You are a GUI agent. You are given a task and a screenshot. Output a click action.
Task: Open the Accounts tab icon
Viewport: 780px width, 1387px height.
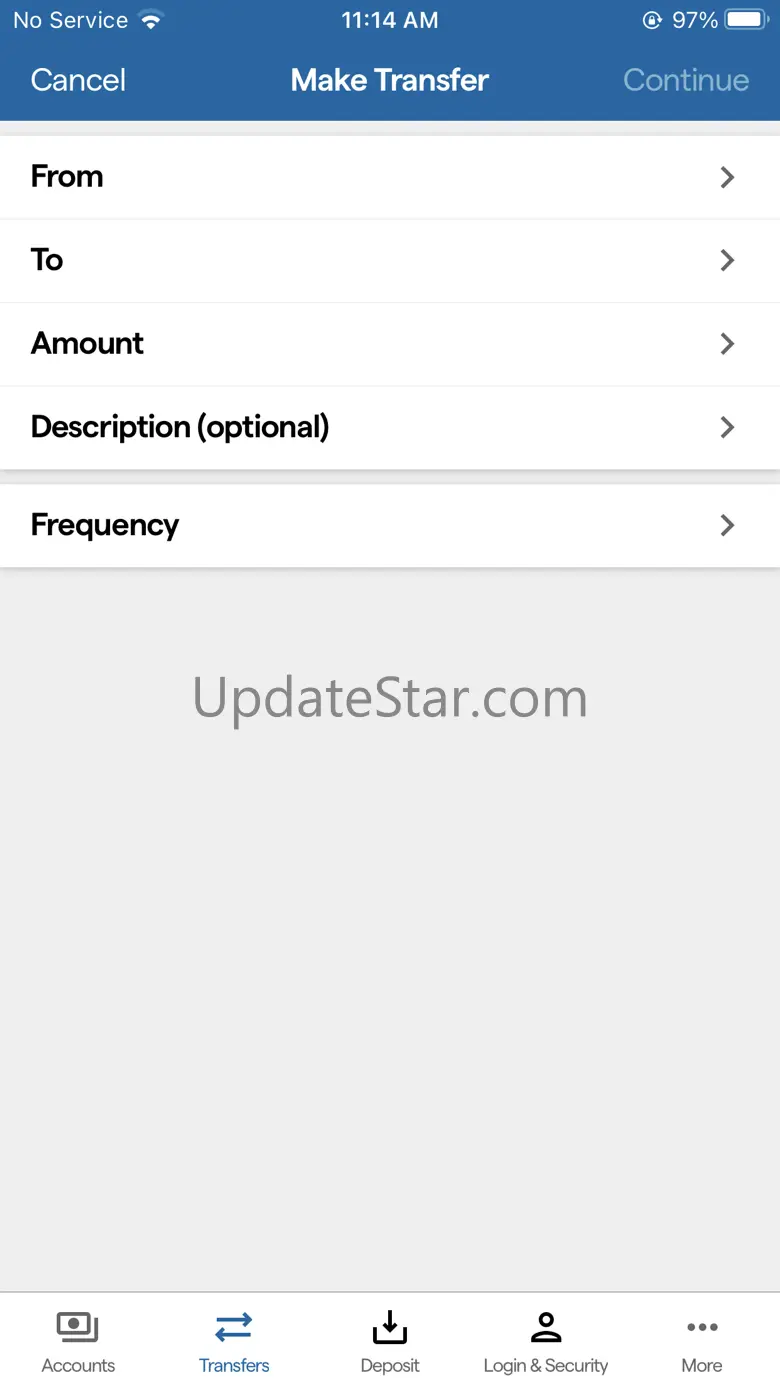(78, 1327)
